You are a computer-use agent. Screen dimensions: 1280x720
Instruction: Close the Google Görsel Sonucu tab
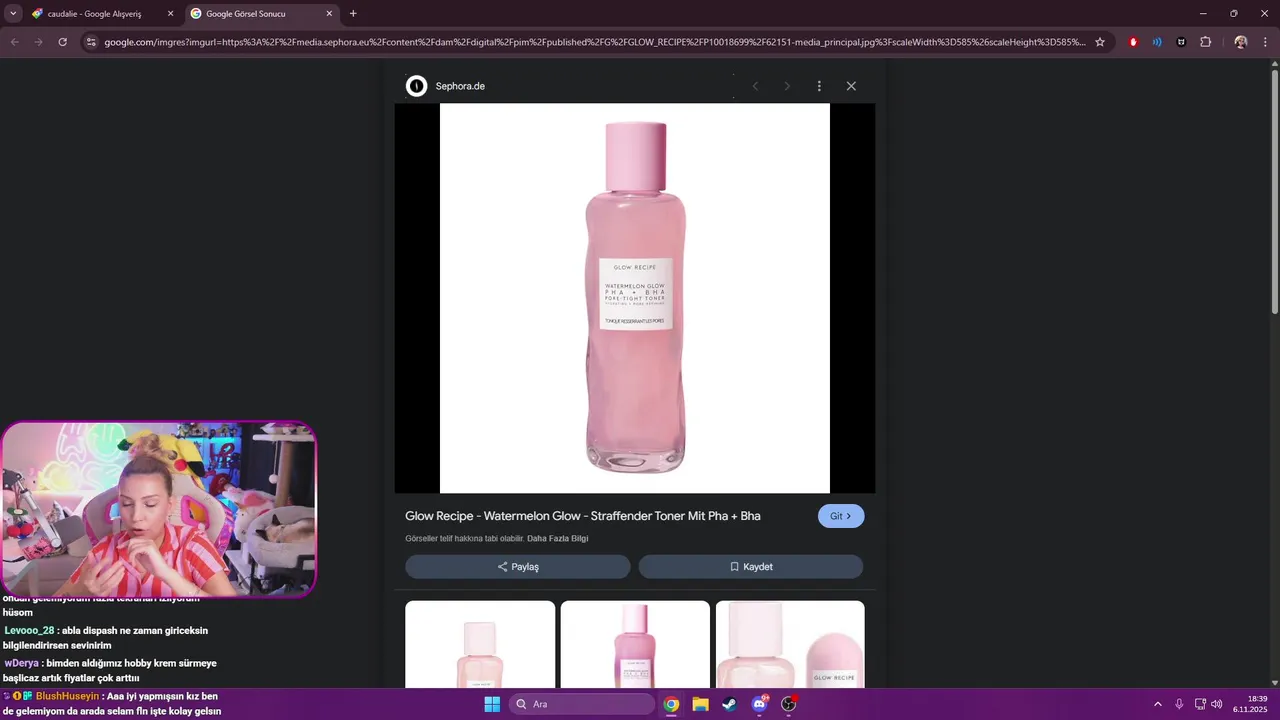click(x=329, y=14)
